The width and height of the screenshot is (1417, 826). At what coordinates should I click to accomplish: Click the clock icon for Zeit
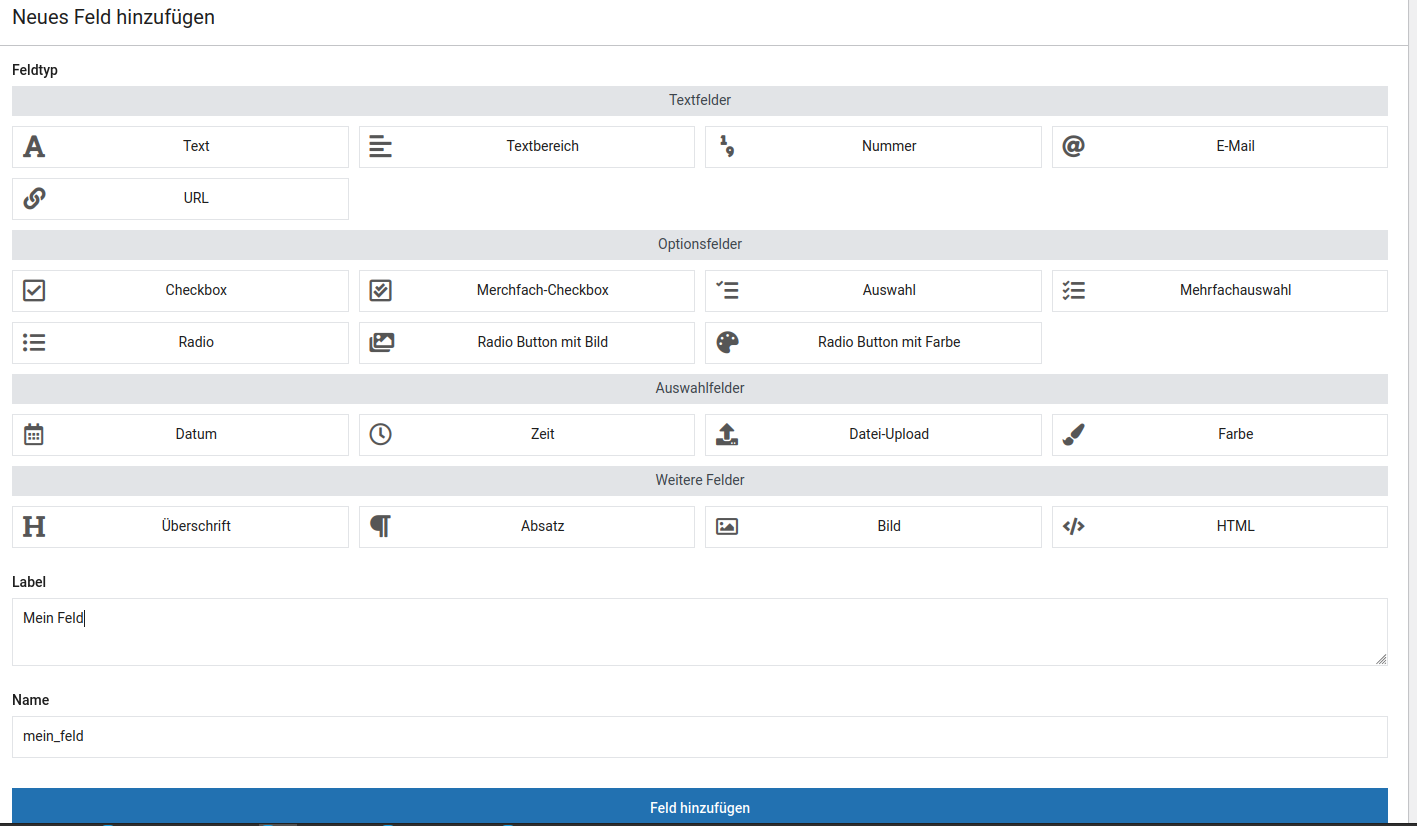pyautogui.click(x=380, y=435)
